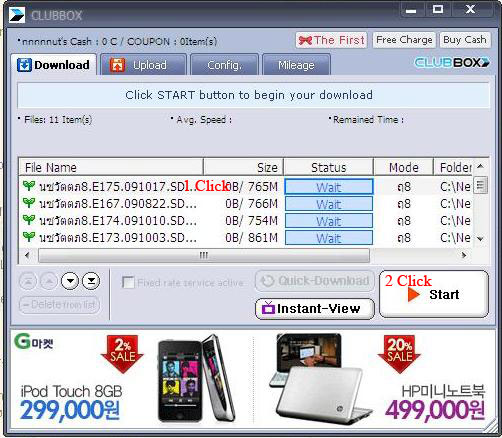Open the Mileage tab
The width and height of the screenshot is (502, 438).
(296, 65)
